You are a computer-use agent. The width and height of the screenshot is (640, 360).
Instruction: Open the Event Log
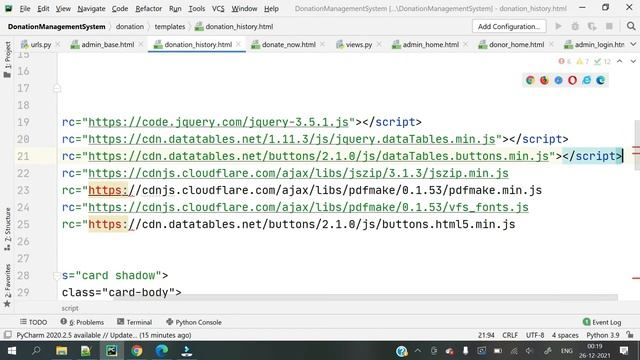tap(602, 322)
